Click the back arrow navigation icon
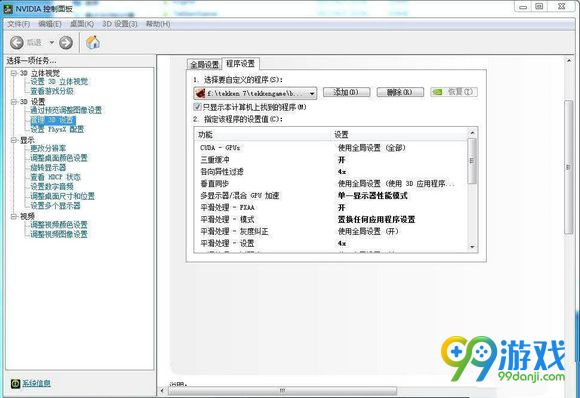The image size is (580, 398). [x=17, y=43]
